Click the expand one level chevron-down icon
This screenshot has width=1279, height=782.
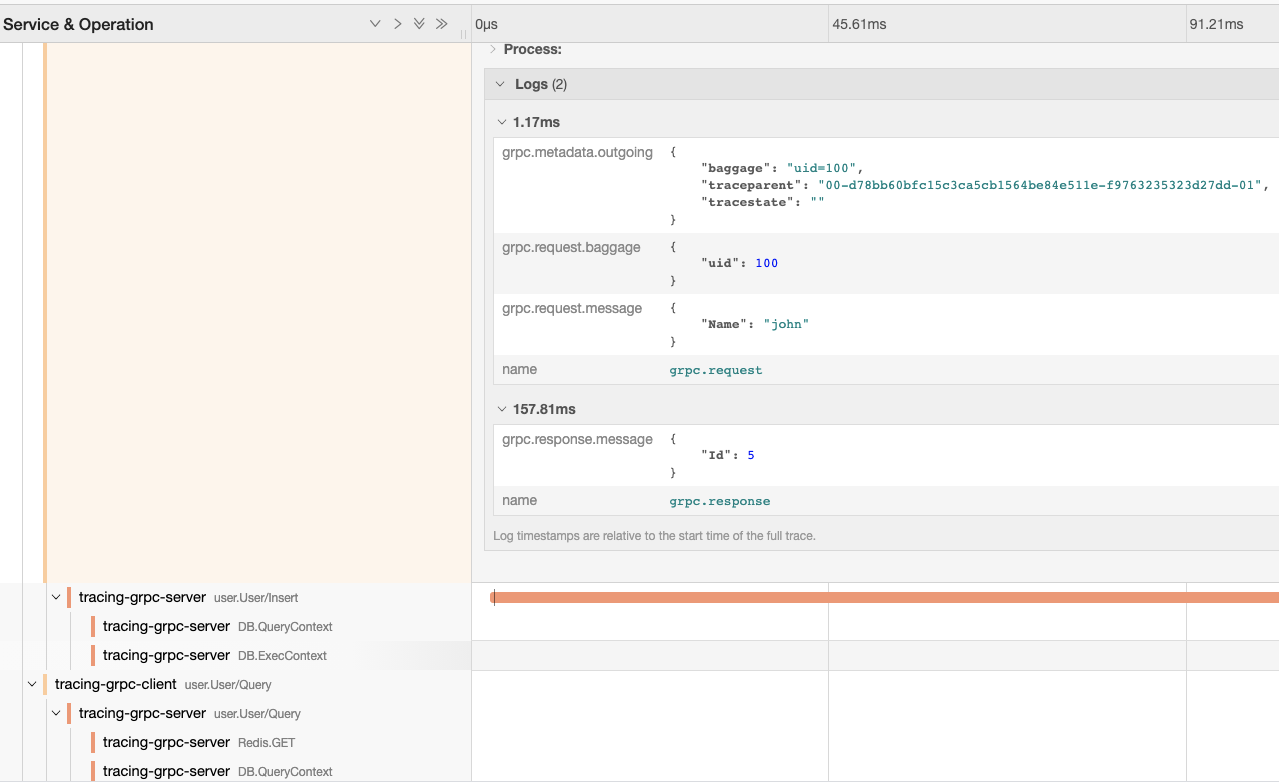tap(375, 24)
